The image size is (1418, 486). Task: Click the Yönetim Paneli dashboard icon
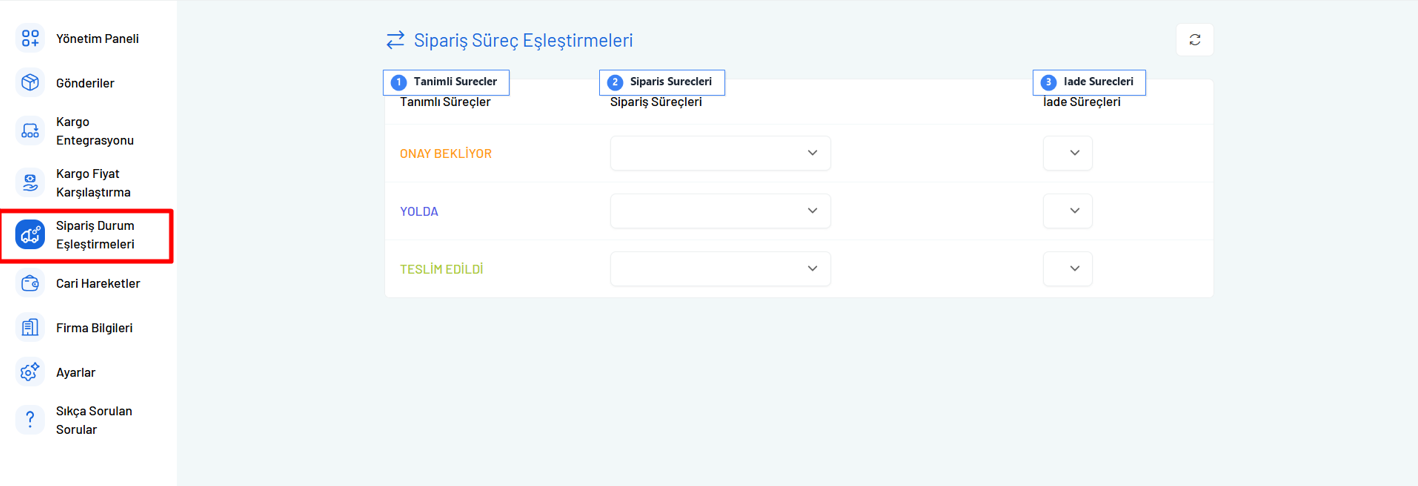30,38
